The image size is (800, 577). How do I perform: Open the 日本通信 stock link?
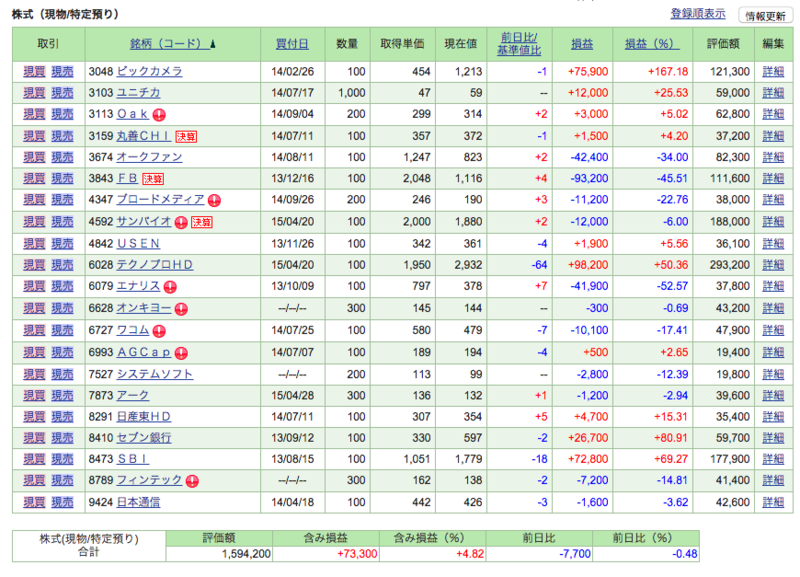tap(138, 503)
